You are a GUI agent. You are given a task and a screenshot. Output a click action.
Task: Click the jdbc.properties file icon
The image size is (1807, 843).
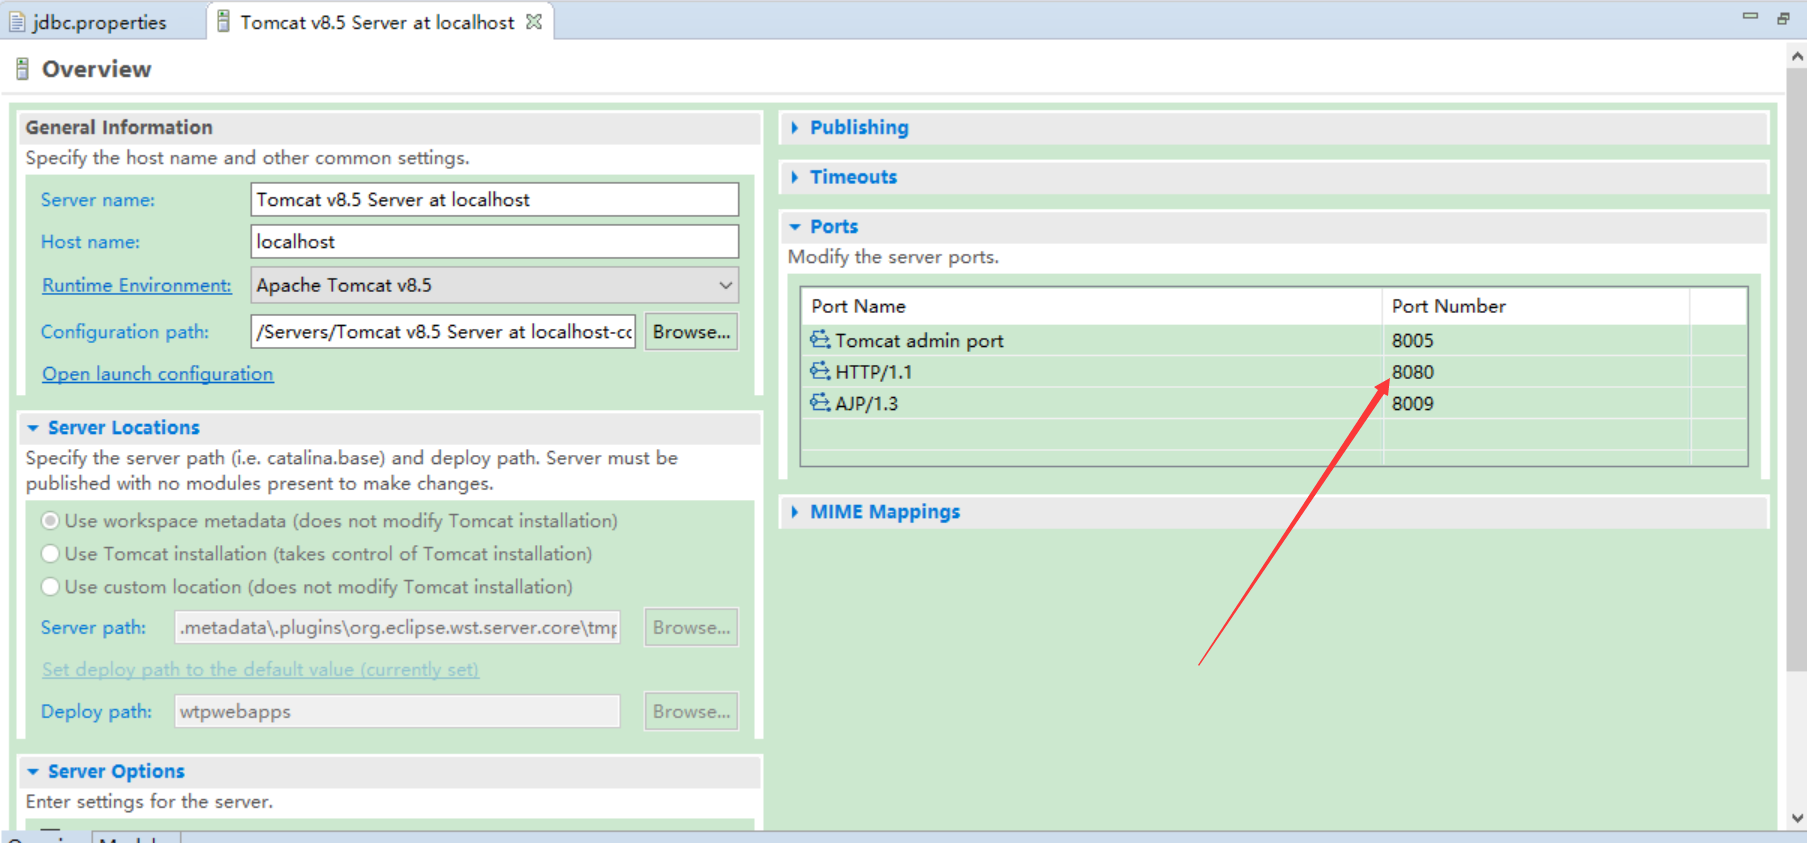pos(17,21)
